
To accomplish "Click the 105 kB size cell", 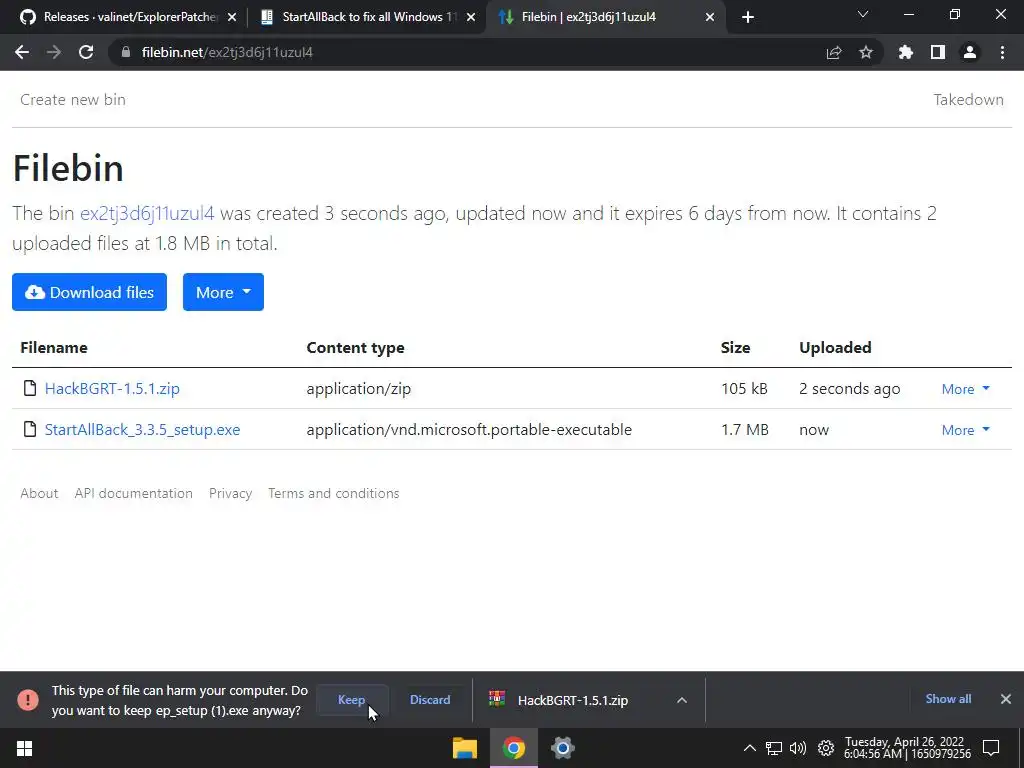I will 744,389.
